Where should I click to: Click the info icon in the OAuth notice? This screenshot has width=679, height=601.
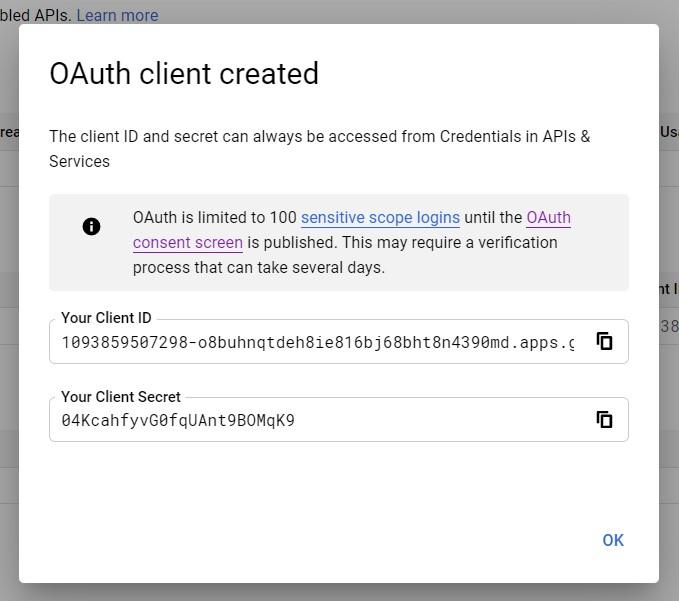(91, 226)
